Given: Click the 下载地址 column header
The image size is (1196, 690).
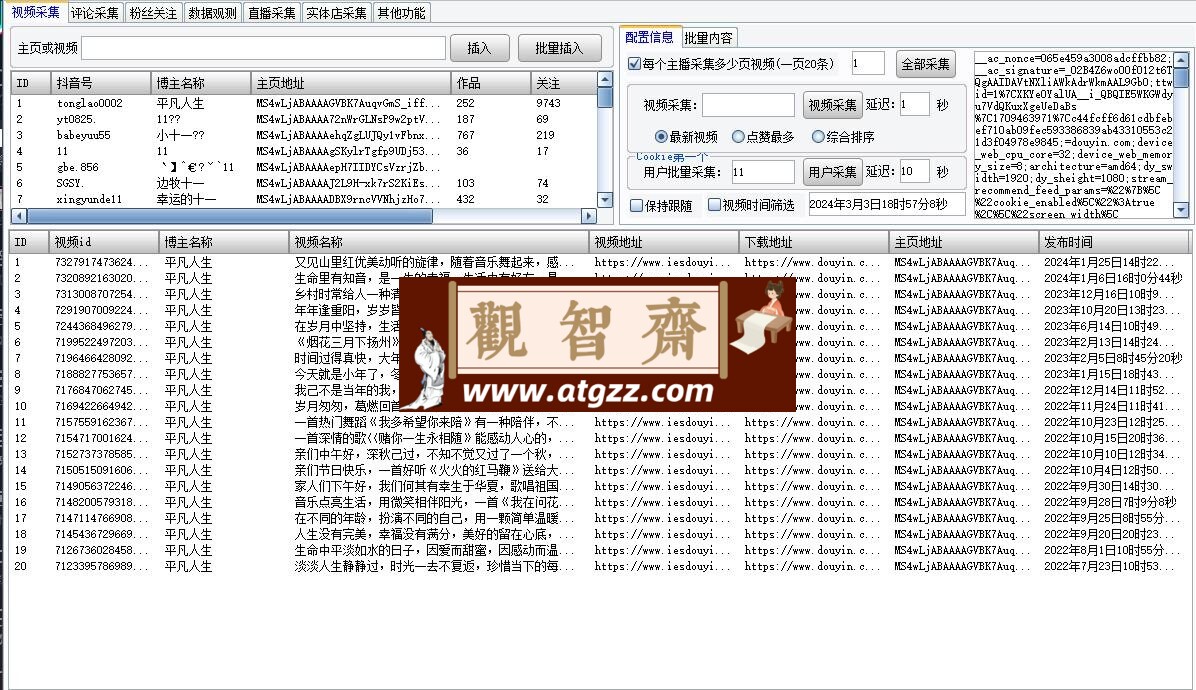Looking at the screenshot, I should pyautogui.click(x=814, y=242).
